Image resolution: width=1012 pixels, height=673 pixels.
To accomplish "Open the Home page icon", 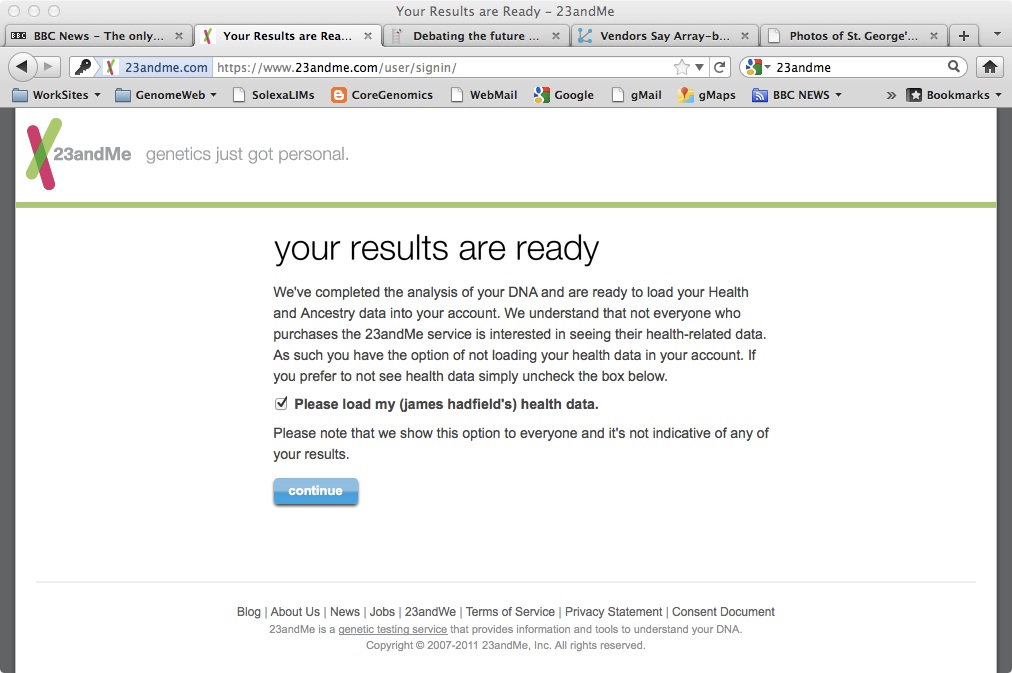I will [990, 67].
